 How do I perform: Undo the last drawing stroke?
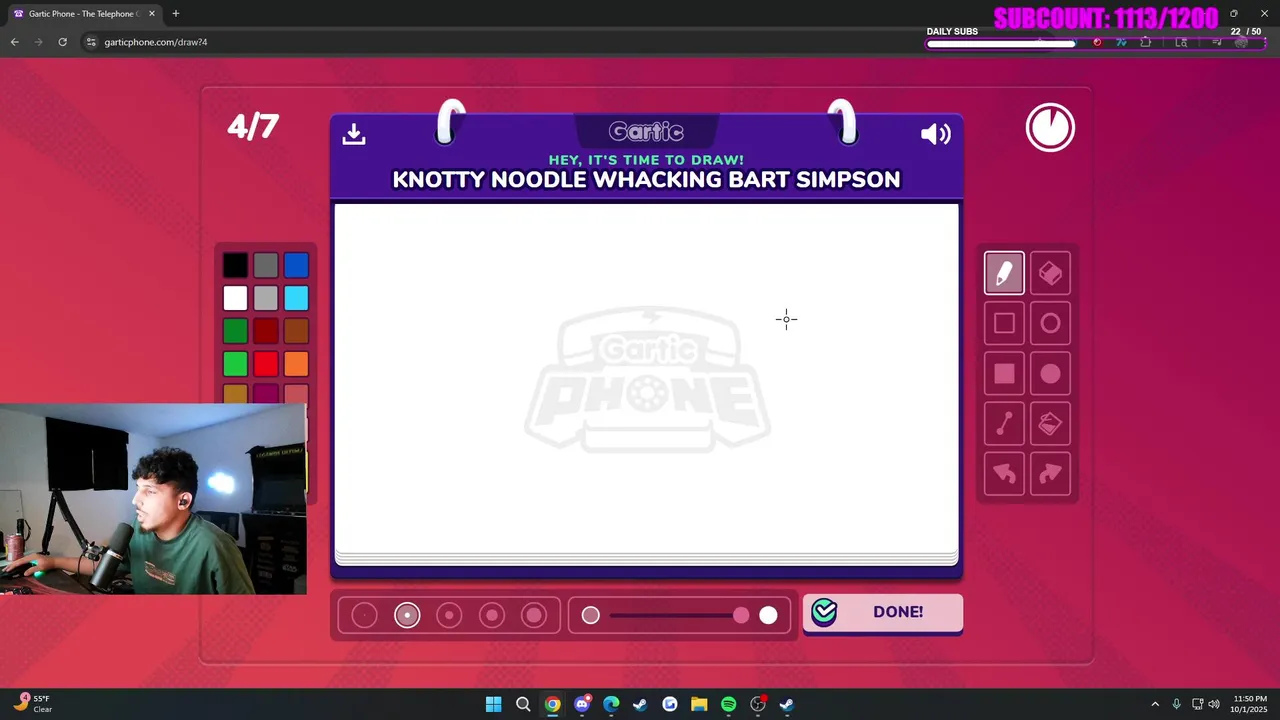1004,474
